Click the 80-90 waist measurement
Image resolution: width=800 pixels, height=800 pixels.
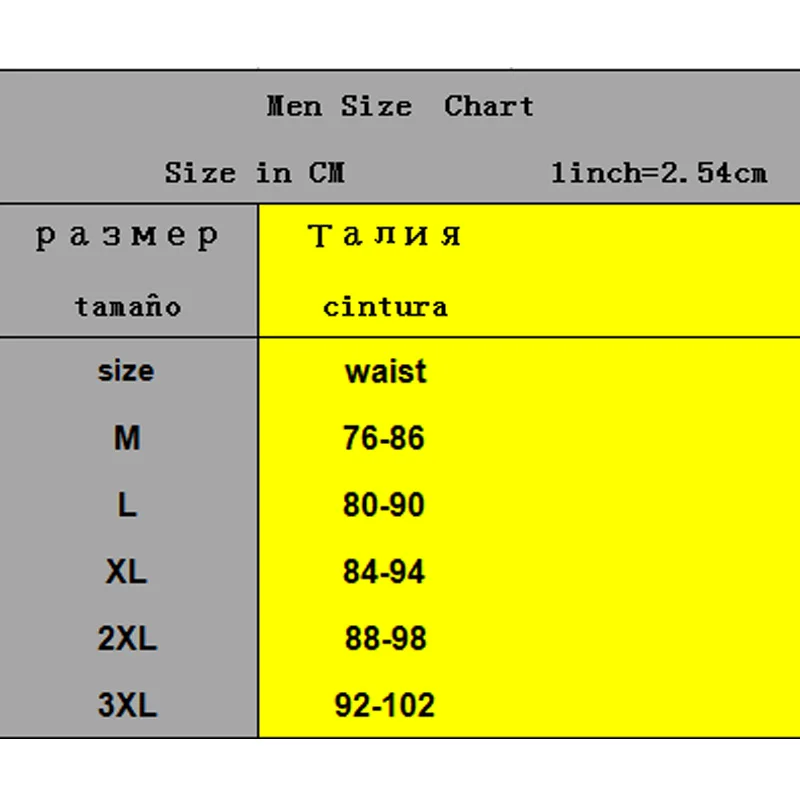[x=384, y=505]
